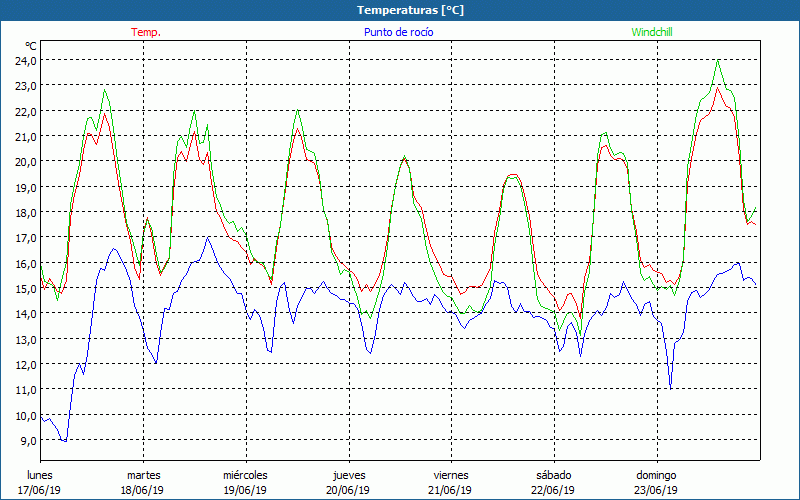The image size is (800, 500).
Task: Click the 18,0 y-axis value
Action: 26,213
